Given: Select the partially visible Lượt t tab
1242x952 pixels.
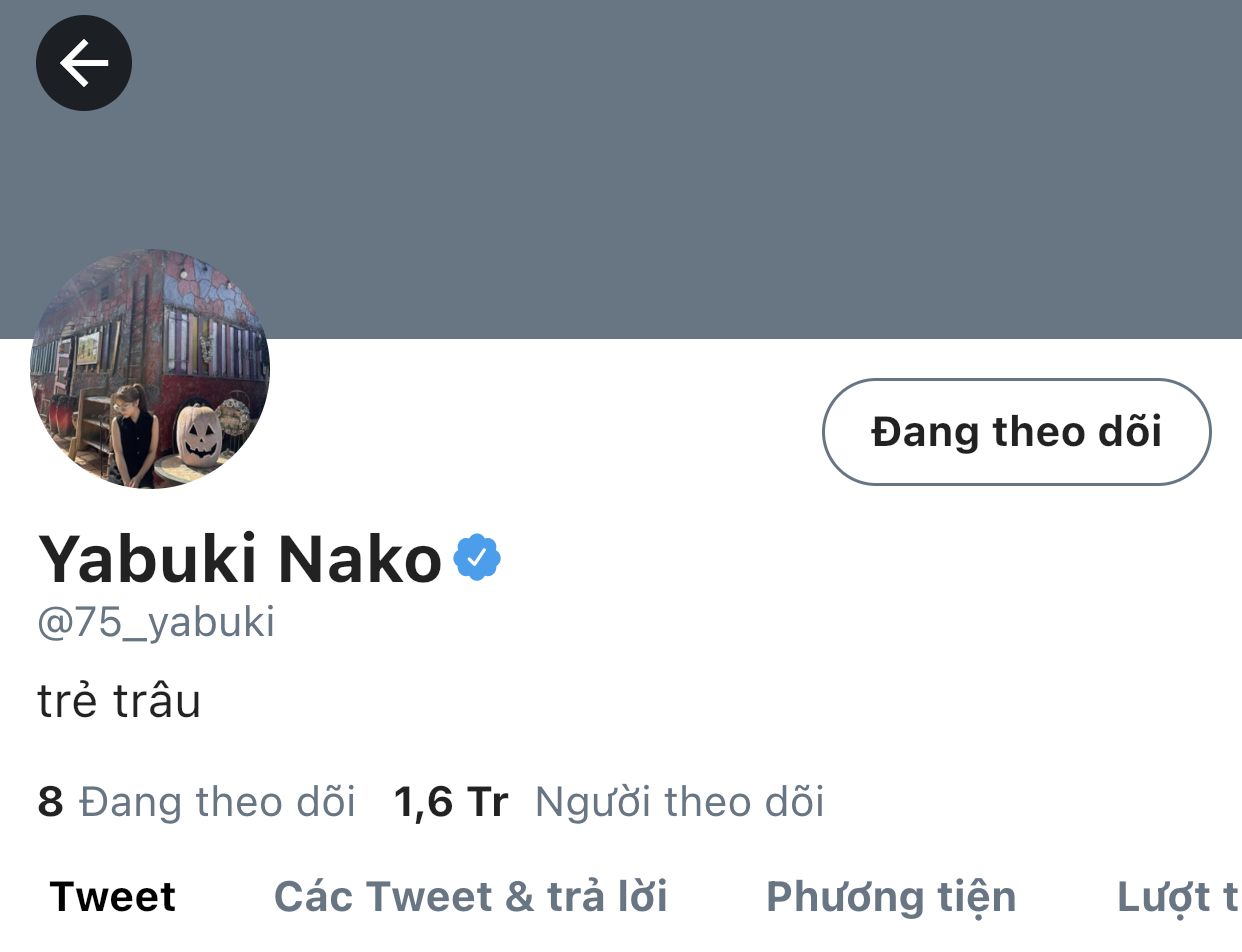Looking at the screenshot, I should [1179, 897].
